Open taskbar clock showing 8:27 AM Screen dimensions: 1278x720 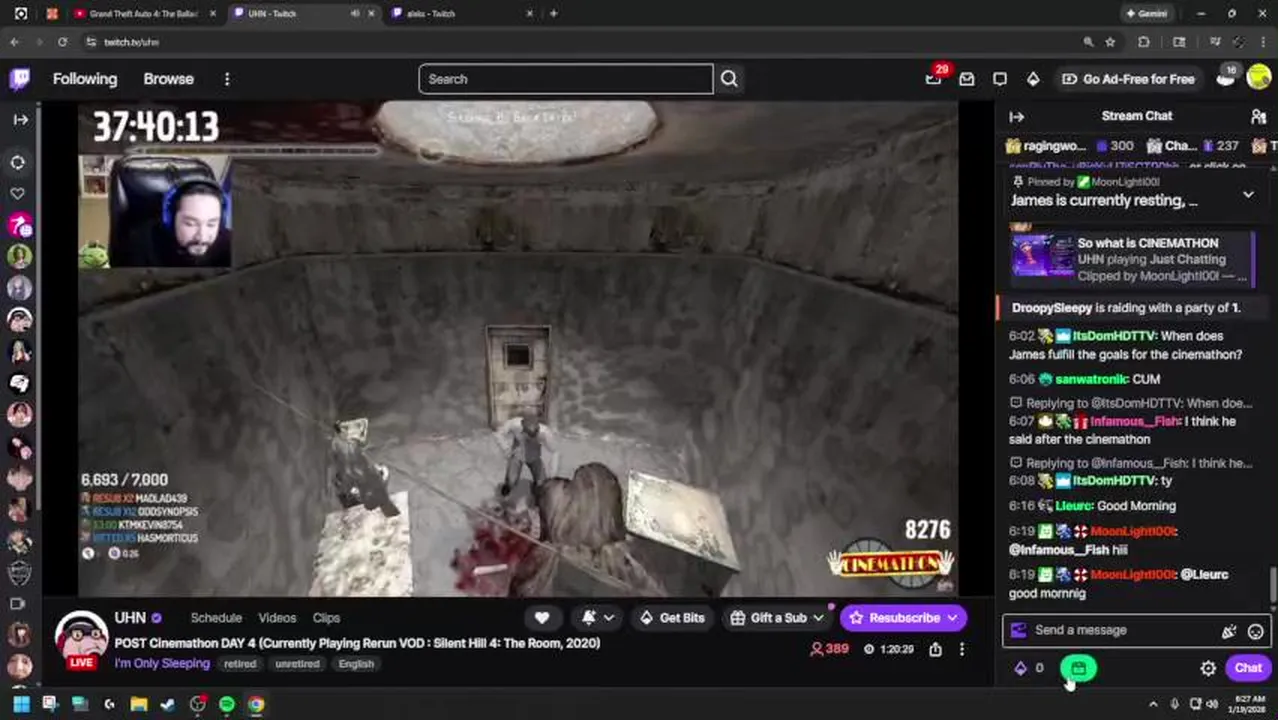tap(1245, 704)
